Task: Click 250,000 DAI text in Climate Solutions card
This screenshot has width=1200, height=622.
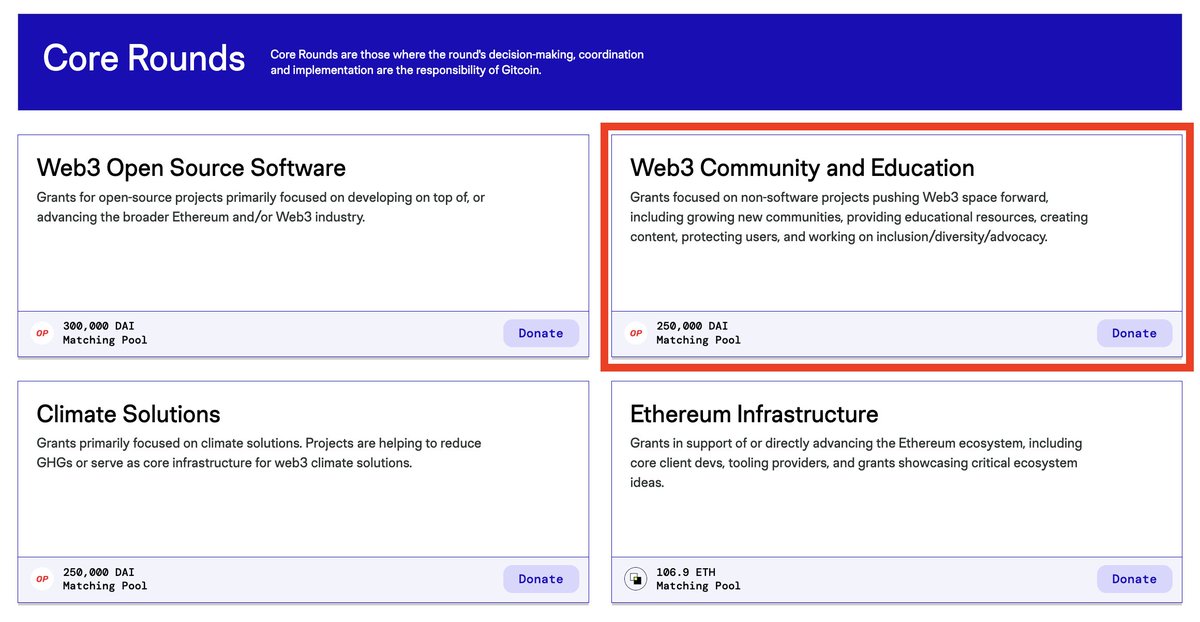Action: (x=98, y=572)
